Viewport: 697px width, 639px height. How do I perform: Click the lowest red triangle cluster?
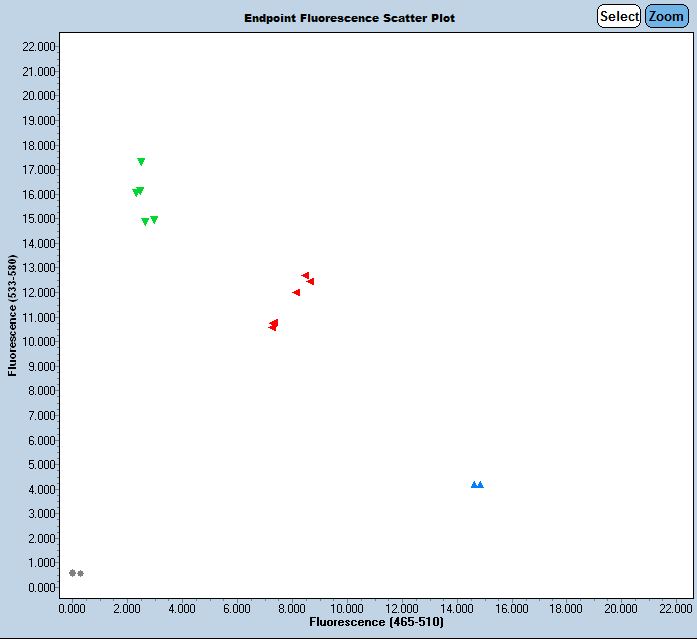[x=273, y=325]
